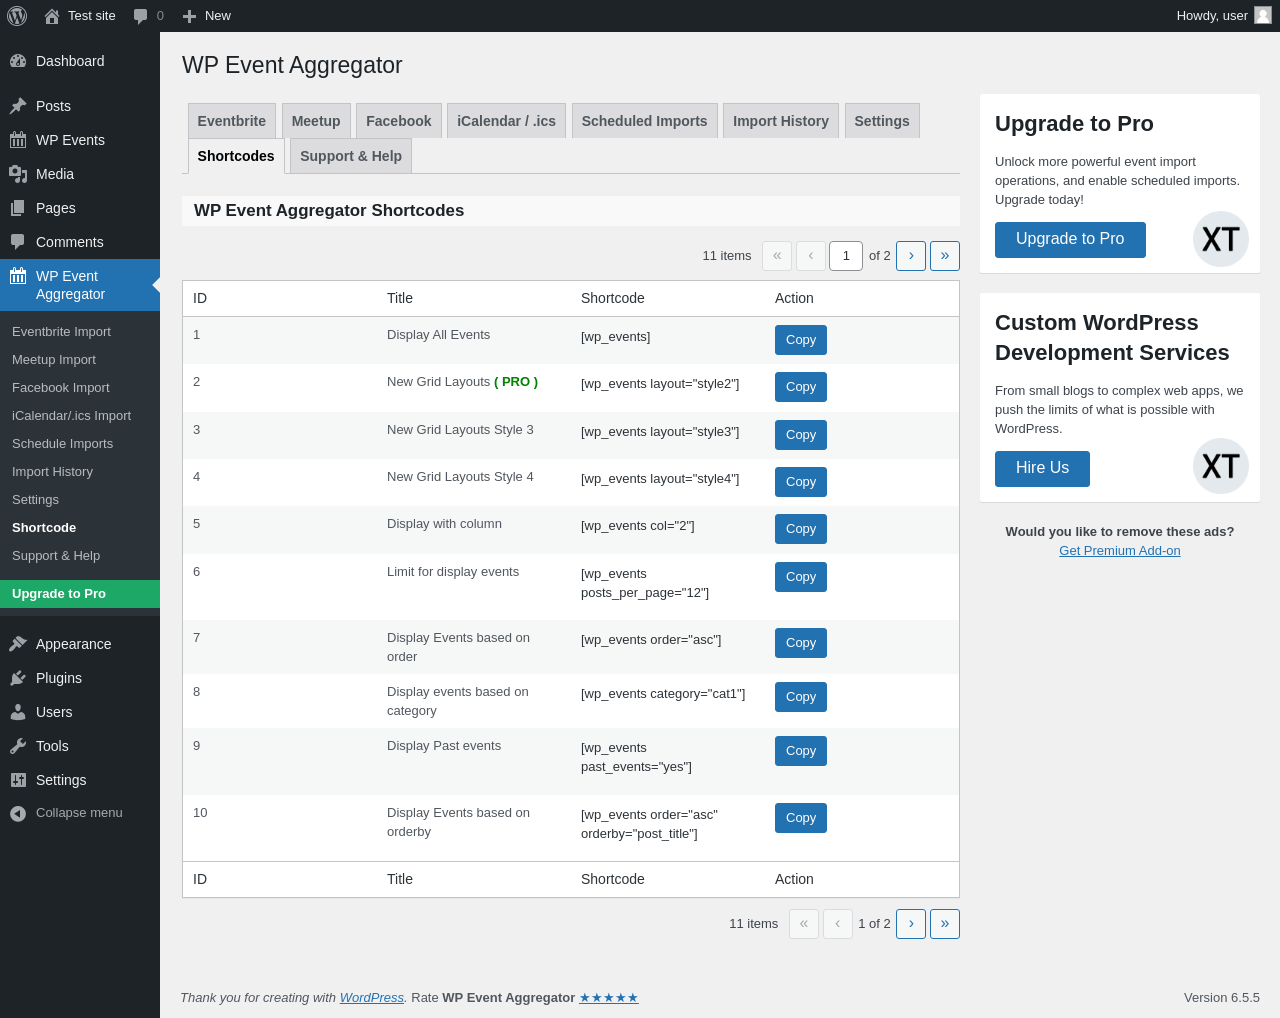This screenshot has height=1018, width=1280.
Task: Open the comments bubble icon in admin bar
Action: coord(141,16)
